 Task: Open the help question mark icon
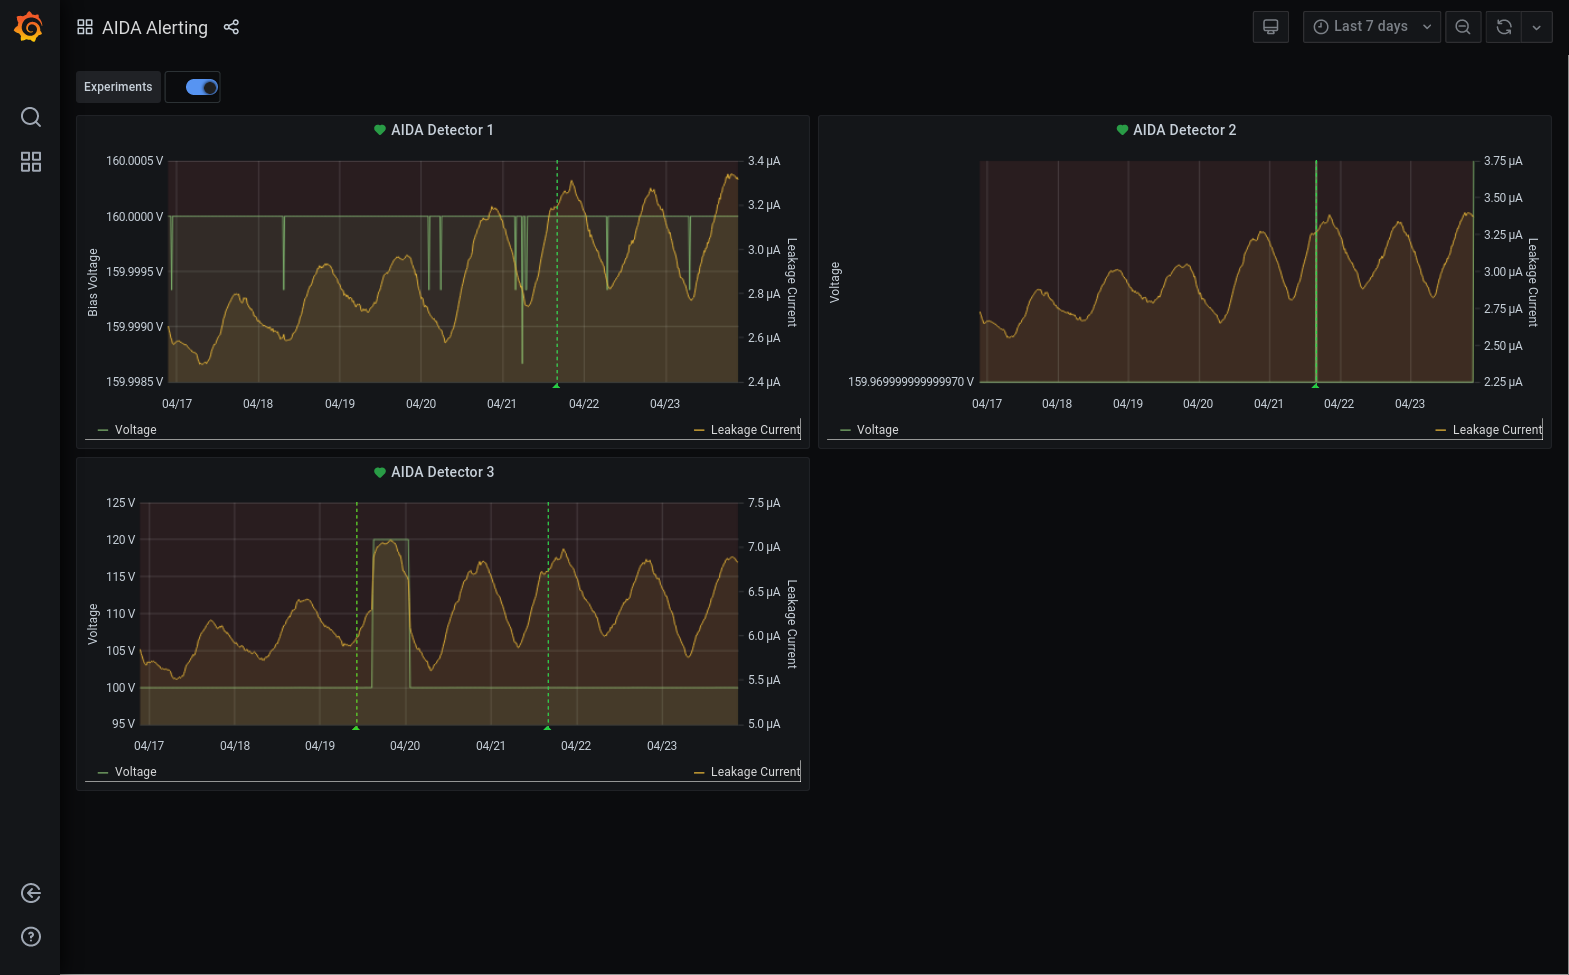[31, 937]
